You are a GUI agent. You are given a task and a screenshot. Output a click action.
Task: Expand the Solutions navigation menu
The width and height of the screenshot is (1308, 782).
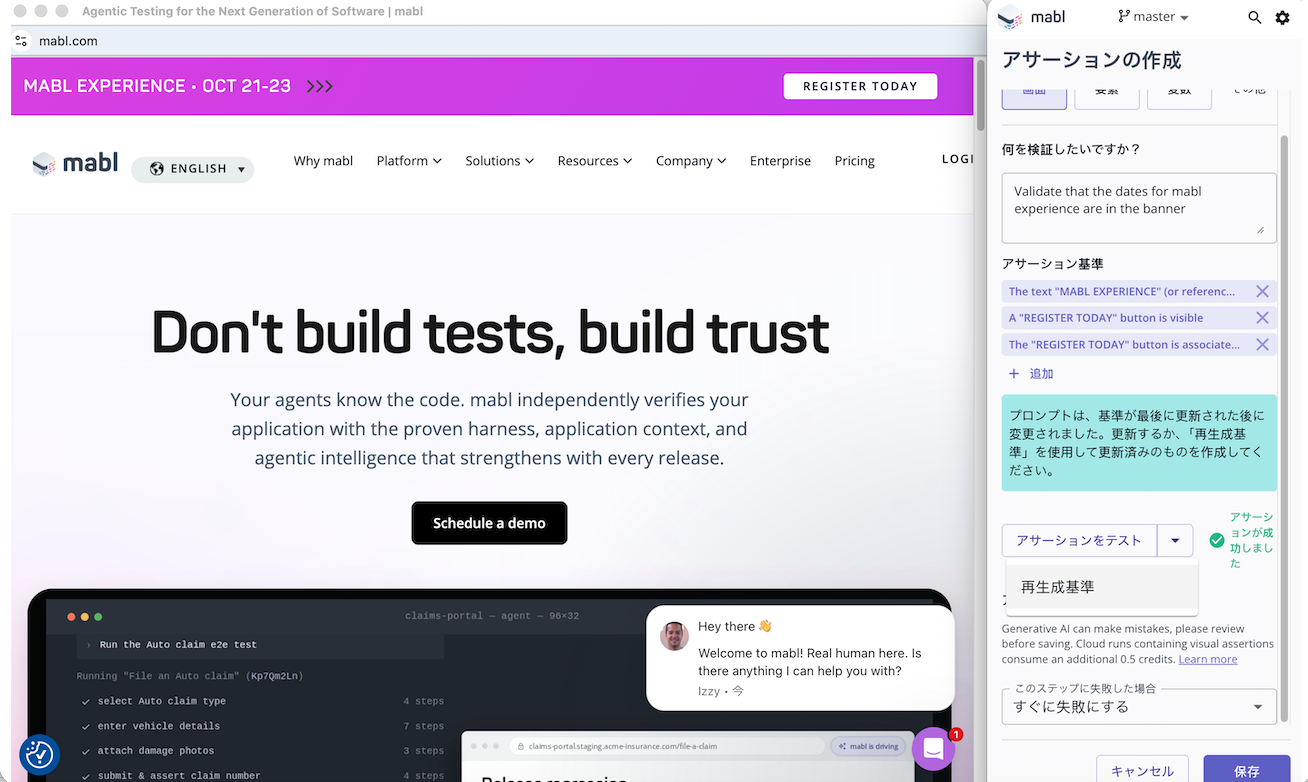[x=499, y=161]
